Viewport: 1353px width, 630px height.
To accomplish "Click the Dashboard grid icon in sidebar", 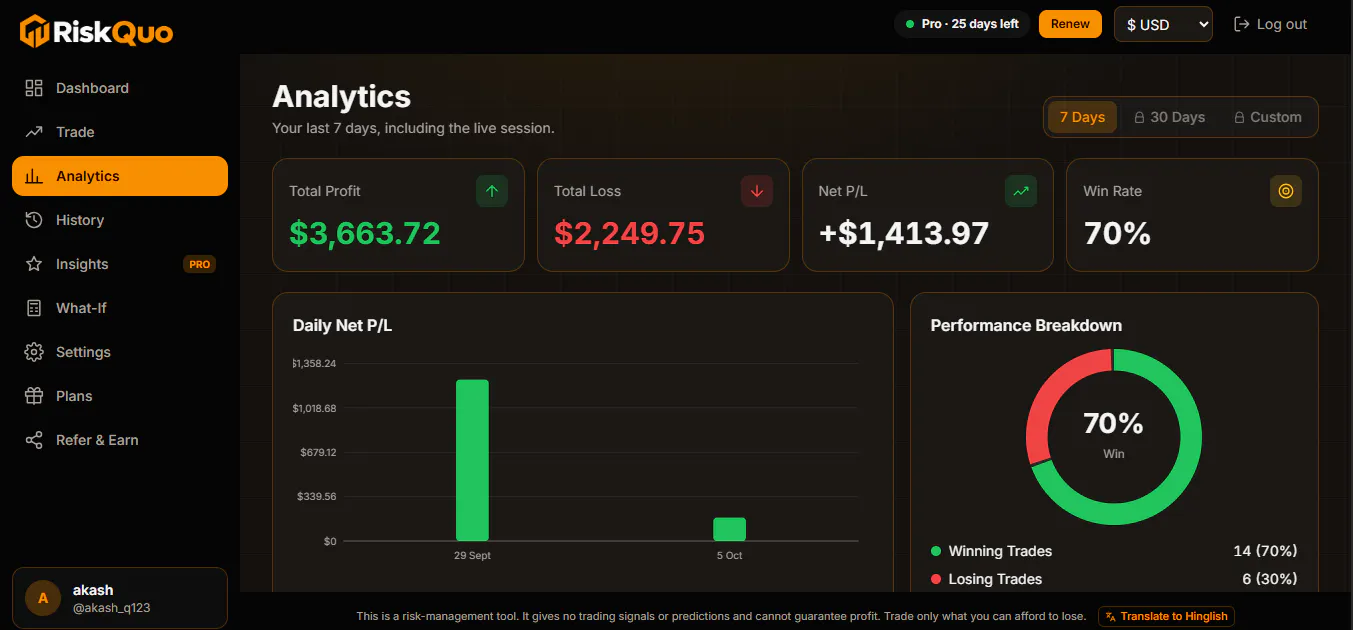I will [x=34, y=88].
